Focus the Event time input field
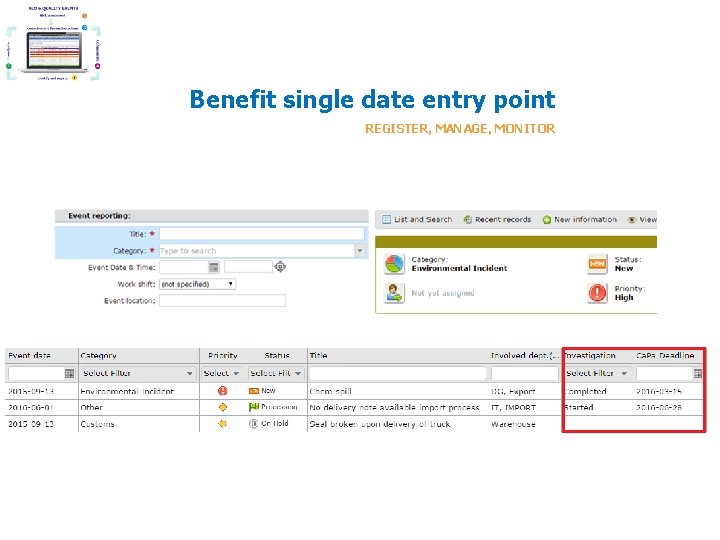Image resolution: width=720 pixels, height=540 pixels. click(x=248, y=267)
